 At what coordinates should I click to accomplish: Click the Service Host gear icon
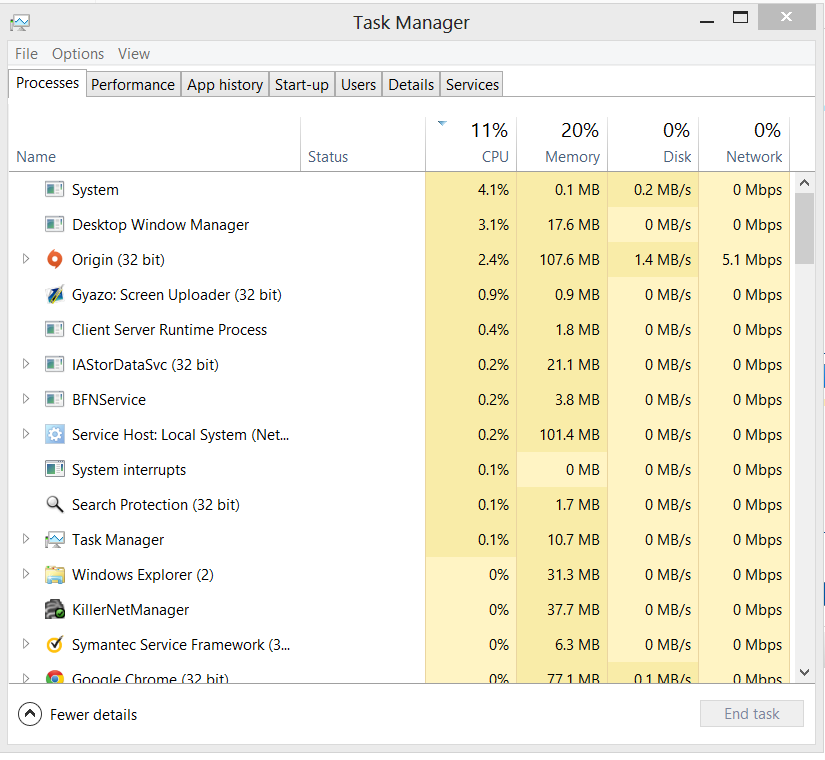coord(55,435)
